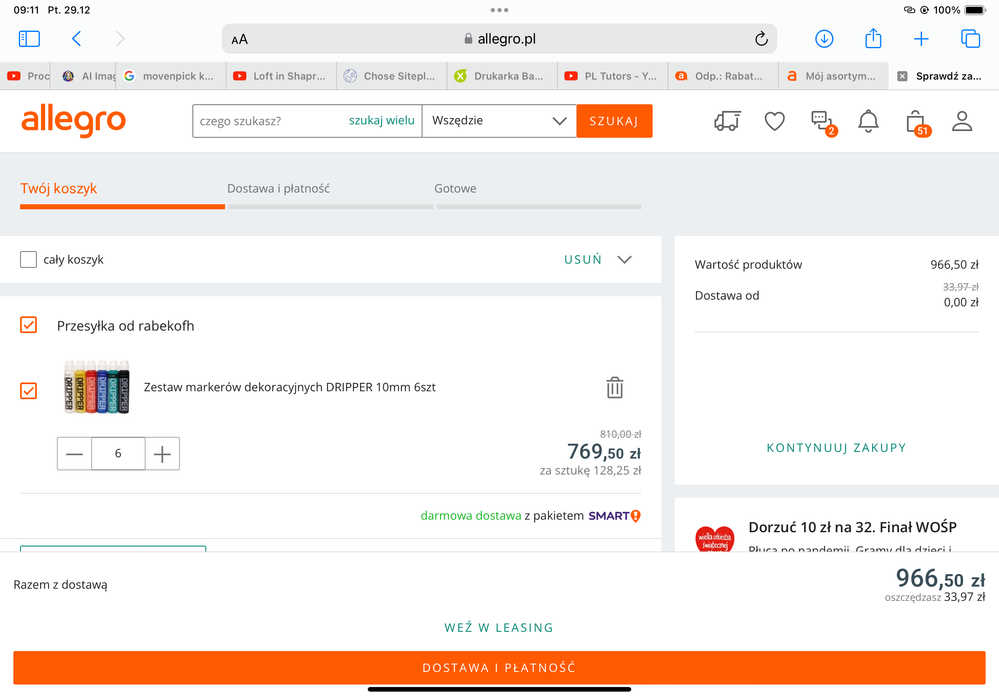Click 'Wartość produktów' label

(x=748, y=264)
